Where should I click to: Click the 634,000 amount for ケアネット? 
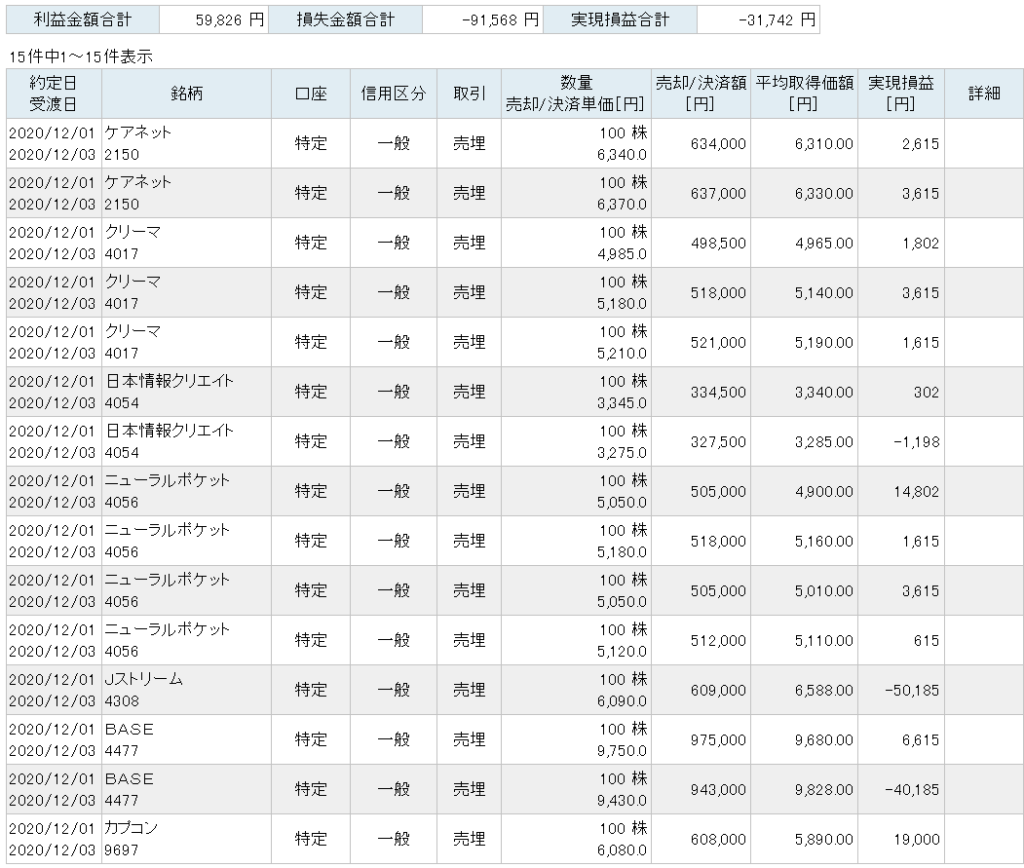click(718, 144)
